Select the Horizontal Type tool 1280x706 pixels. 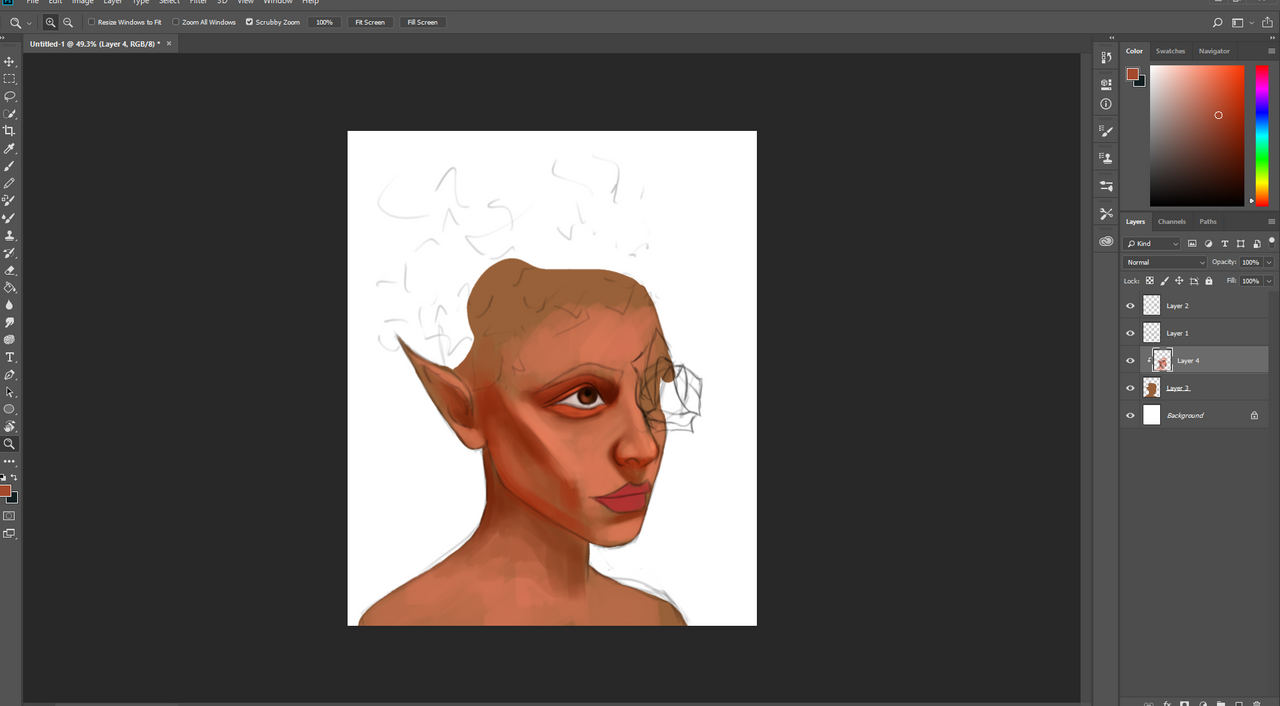pos(10,357)
